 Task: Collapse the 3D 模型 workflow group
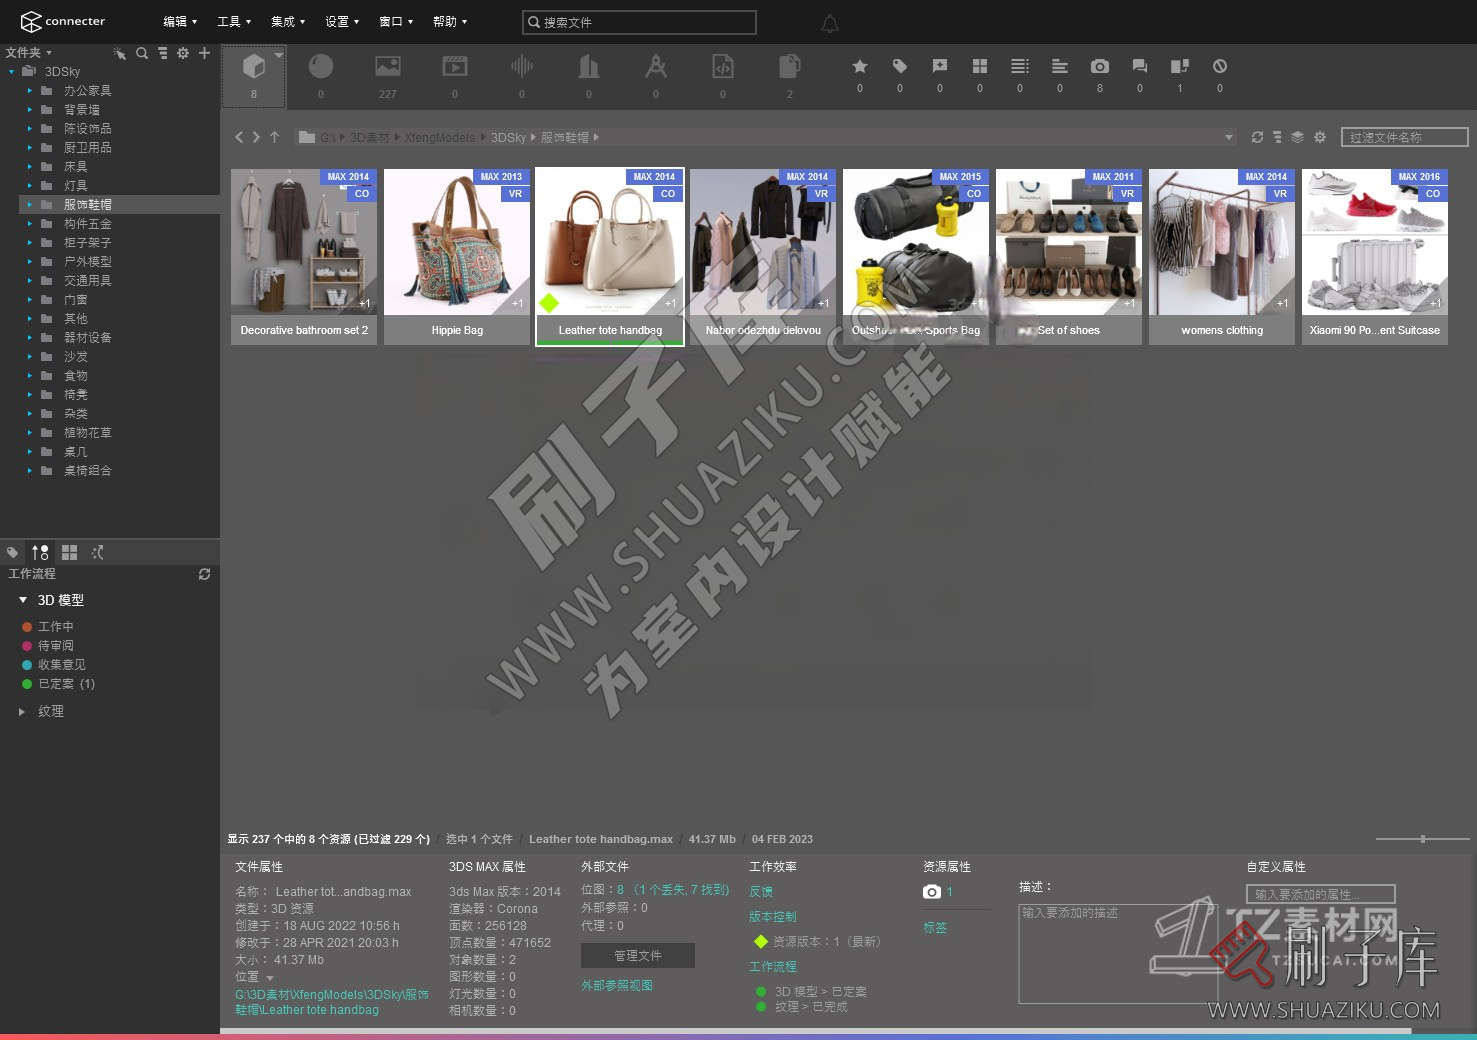[x=22, y=600]
